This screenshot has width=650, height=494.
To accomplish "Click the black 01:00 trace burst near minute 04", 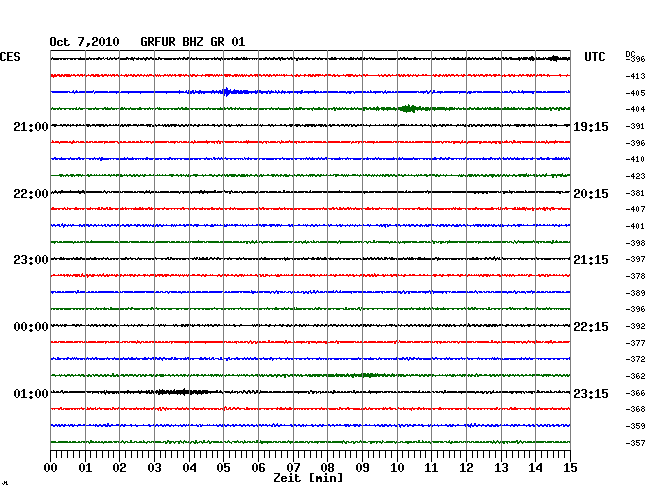I will tap(182, 392).
